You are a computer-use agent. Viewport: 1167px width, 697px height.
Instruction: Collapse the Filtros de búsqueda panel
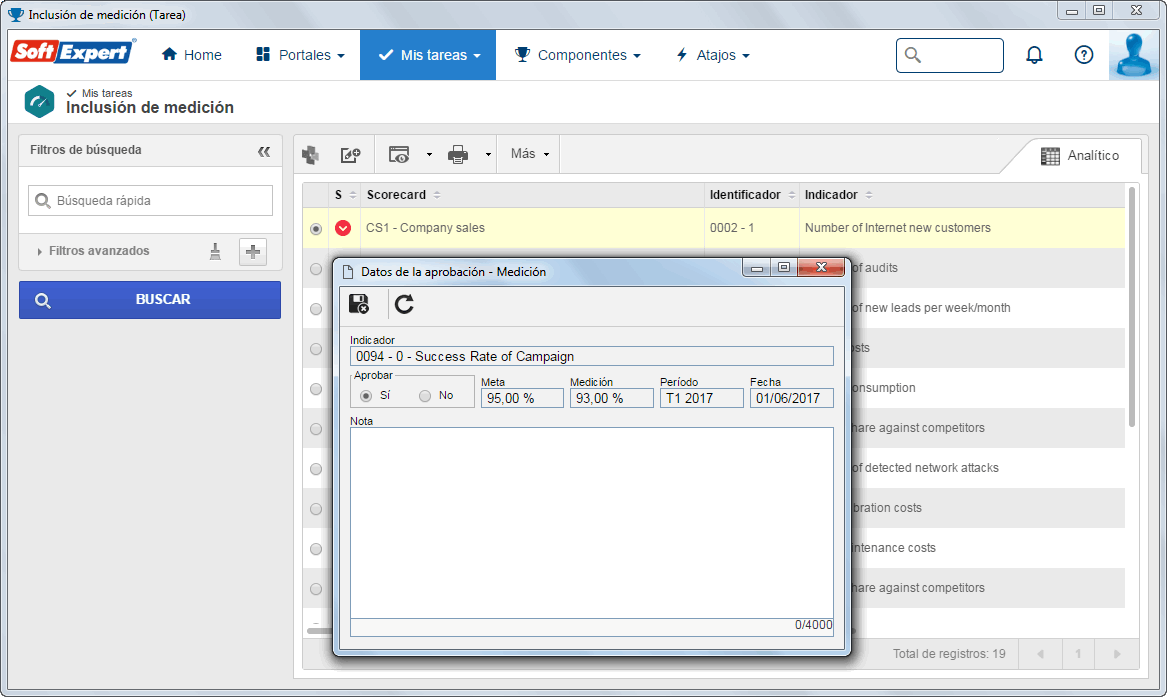[263, 151]
